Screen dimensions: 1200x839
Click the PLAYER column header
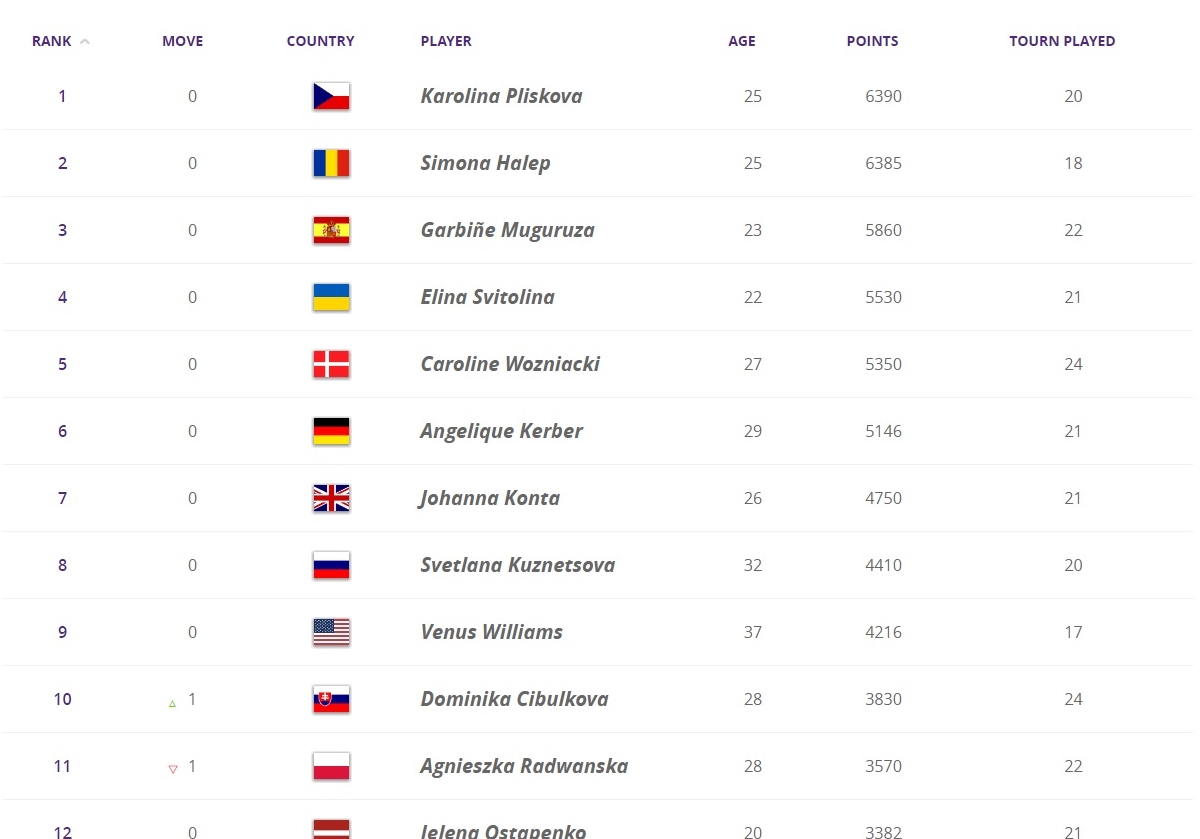446,41
